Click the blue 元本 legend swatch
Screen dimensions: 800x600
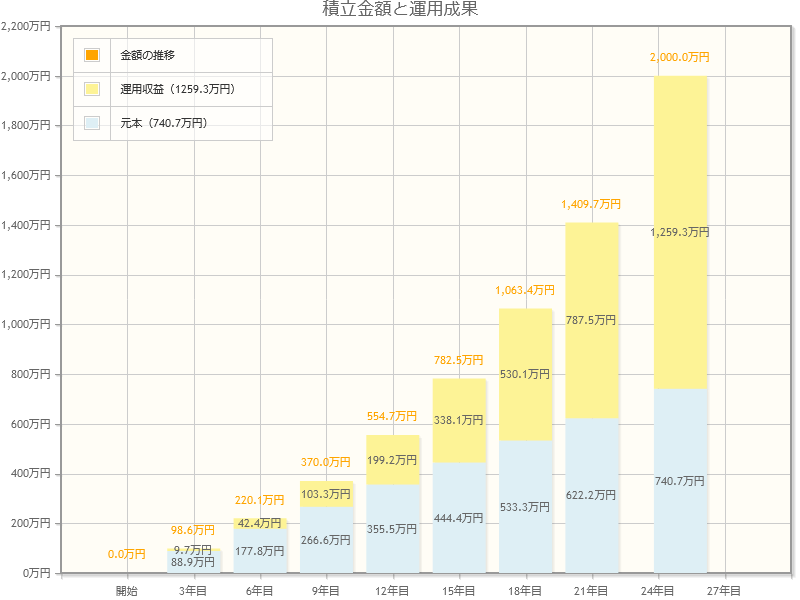coord(90,120)
